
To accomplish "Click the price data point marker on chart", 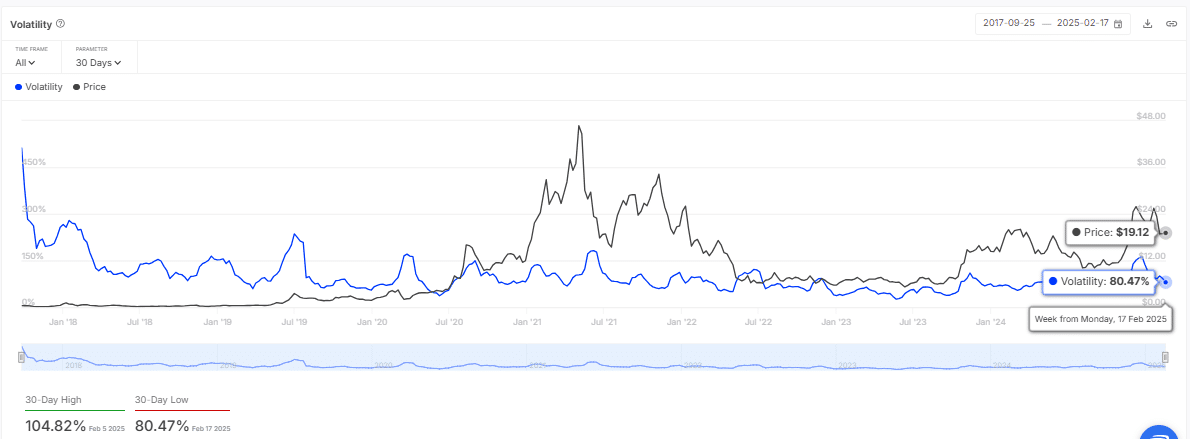I will [1166, 233].
